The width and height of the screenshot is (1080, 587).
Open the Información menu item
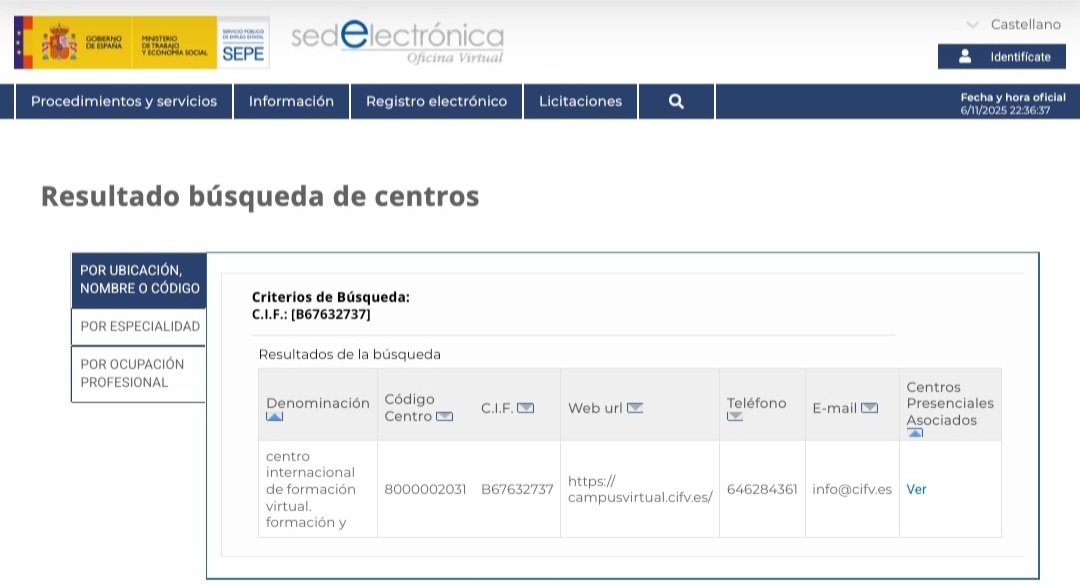291,101
